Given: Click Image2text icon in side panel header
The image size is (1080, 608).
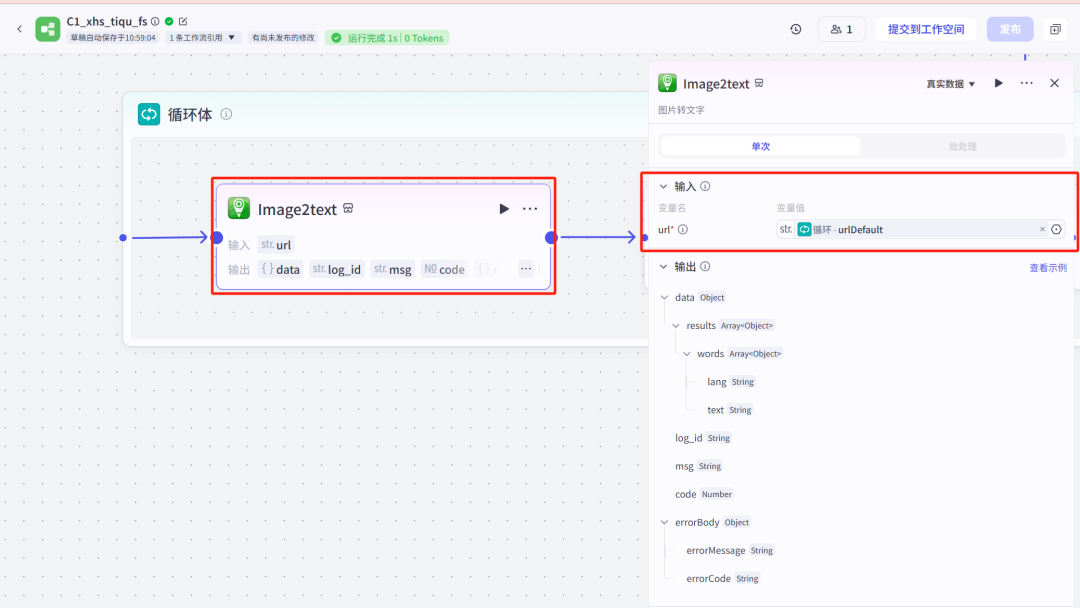Looking at the screenshot, I should pos(667,83).
